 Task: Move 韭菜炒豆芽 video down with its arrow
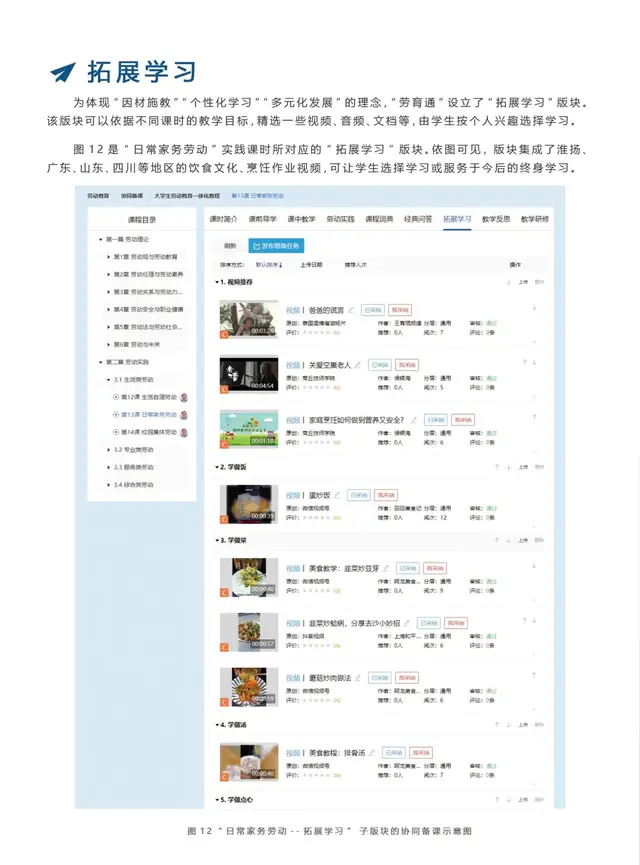pos(534,565)
